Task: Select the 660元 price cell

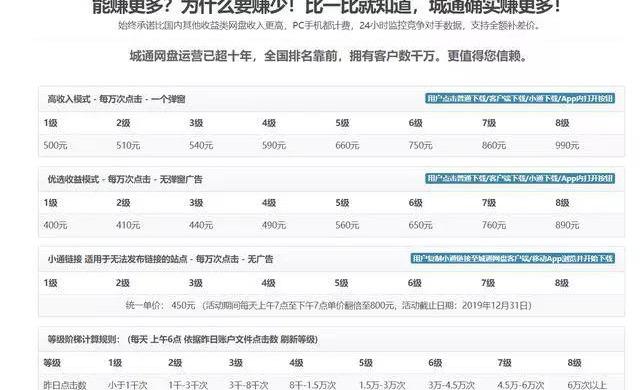Action: click(347, 145)
